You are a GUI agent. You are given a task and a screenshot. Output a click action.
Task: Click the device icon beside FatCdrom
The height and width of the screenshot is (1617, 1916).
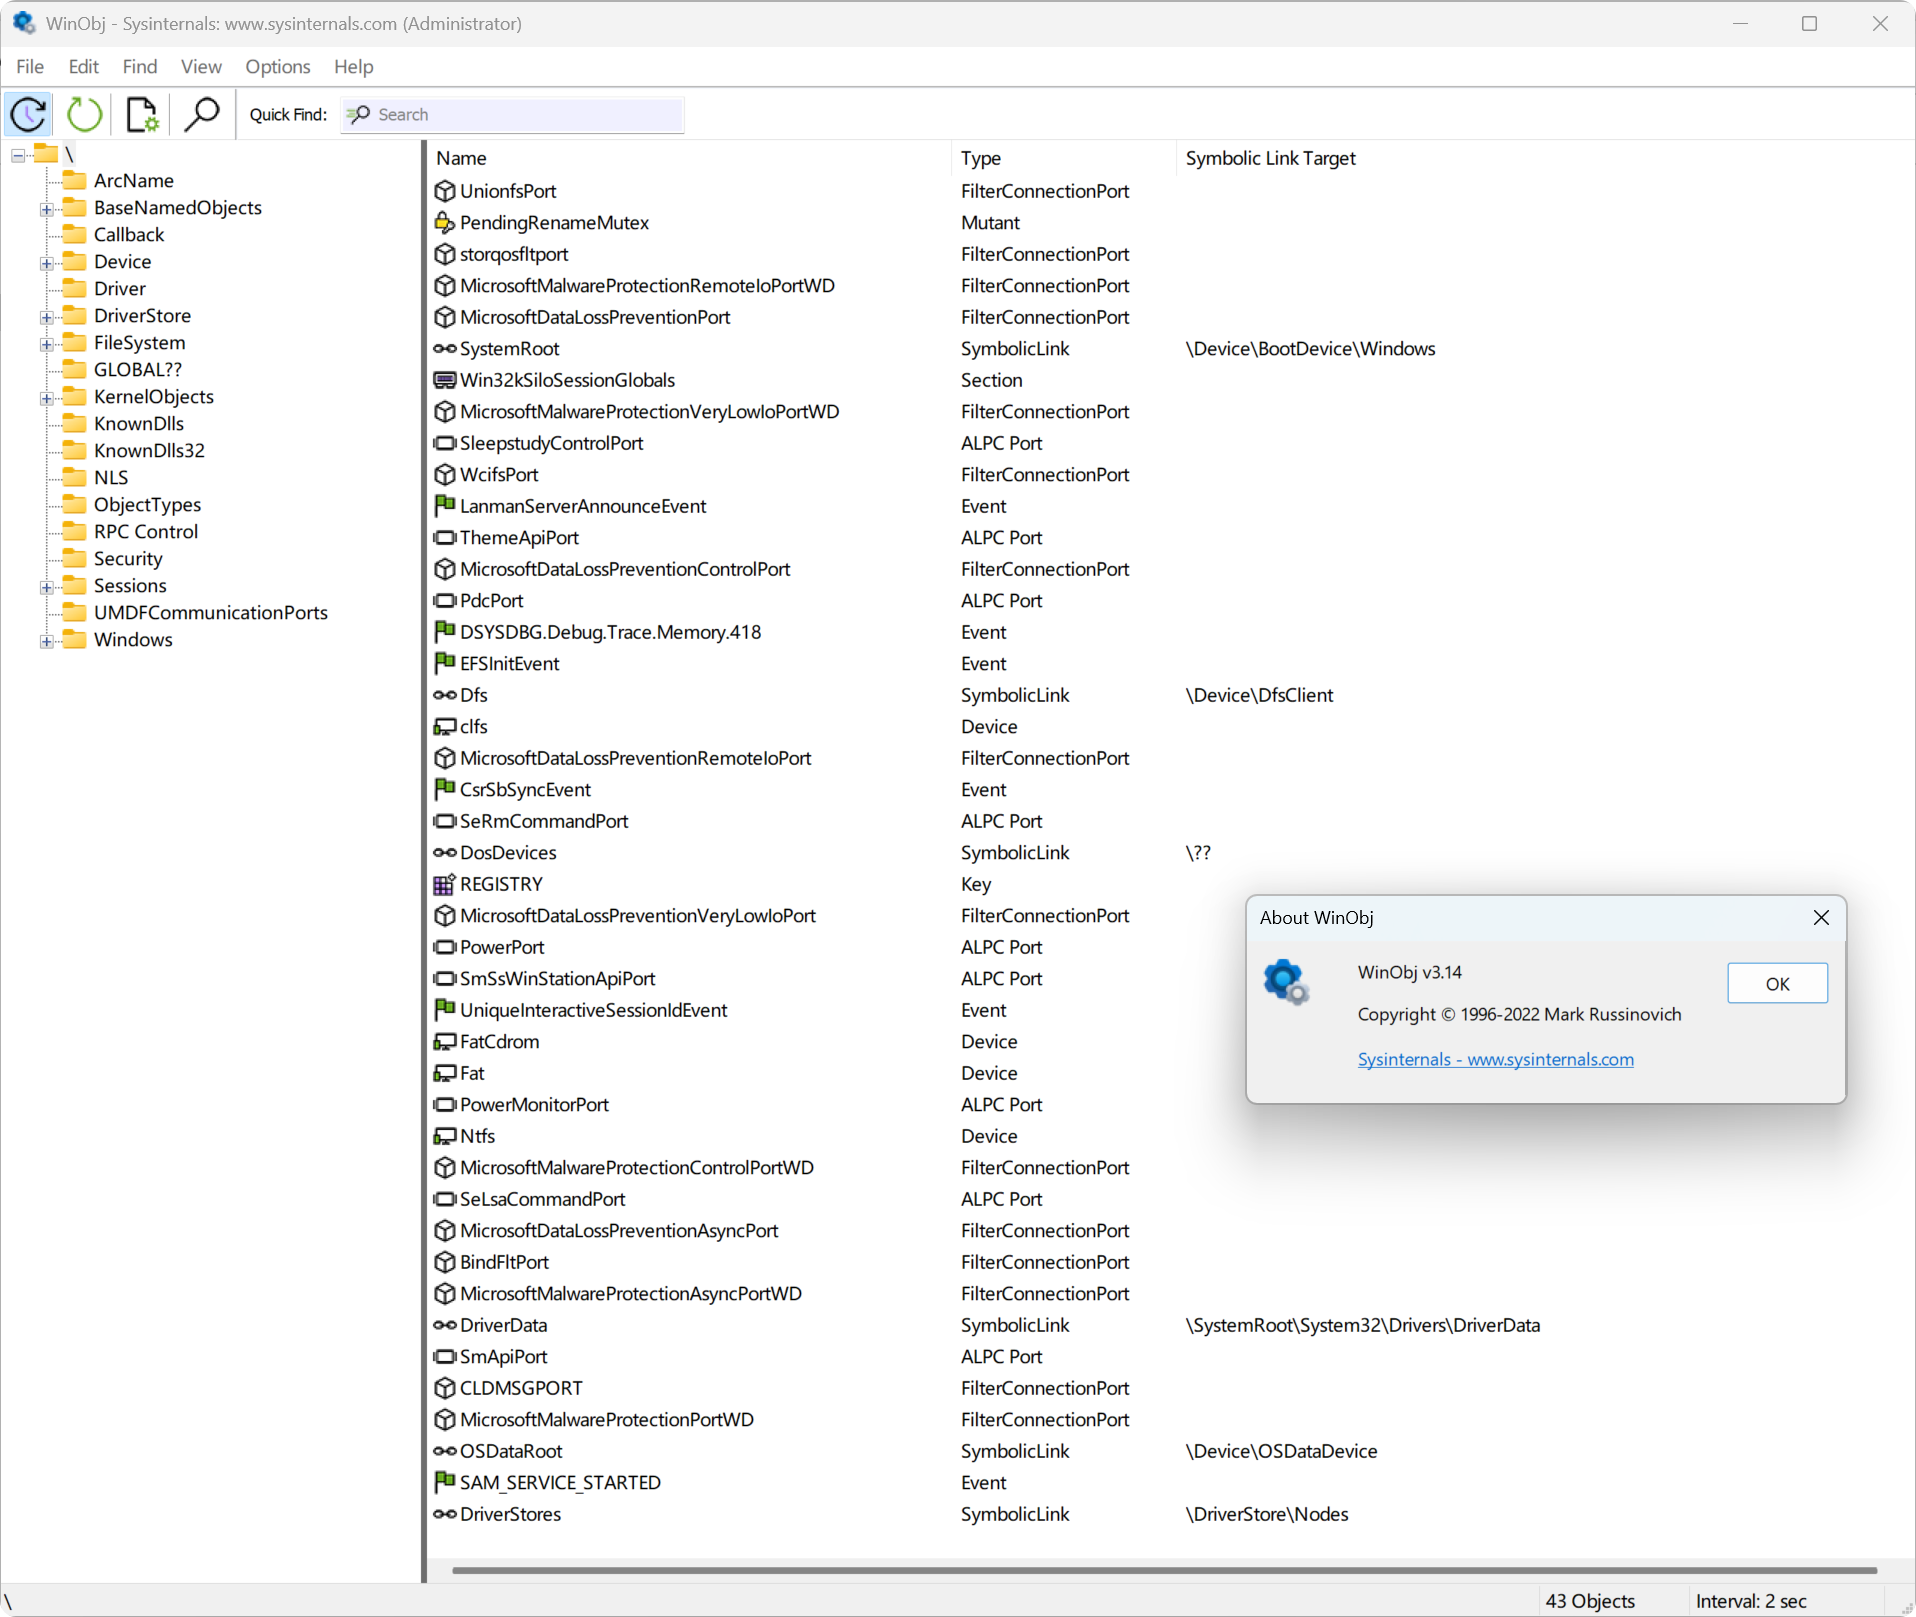tap(445, 1042)
